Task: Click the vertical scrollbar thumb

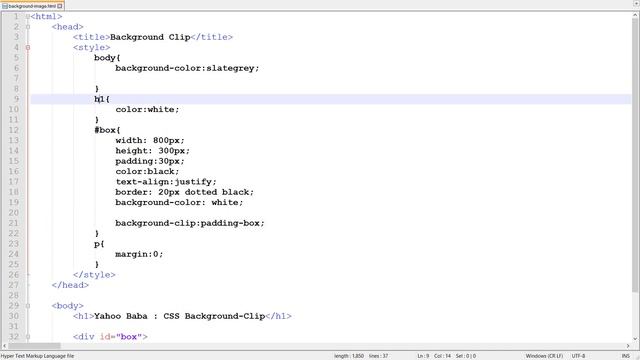Action: 635,155
